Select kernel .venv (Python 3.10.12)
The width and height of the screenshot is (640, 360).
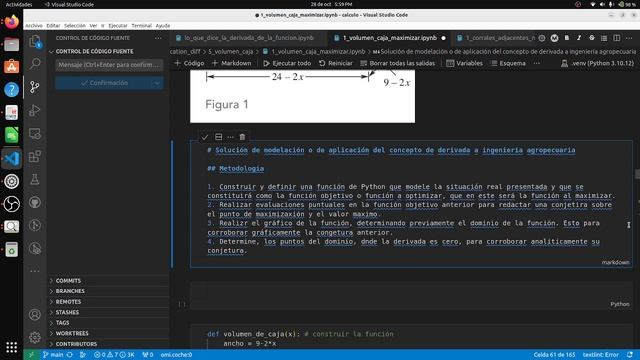(x=598, y=63)
